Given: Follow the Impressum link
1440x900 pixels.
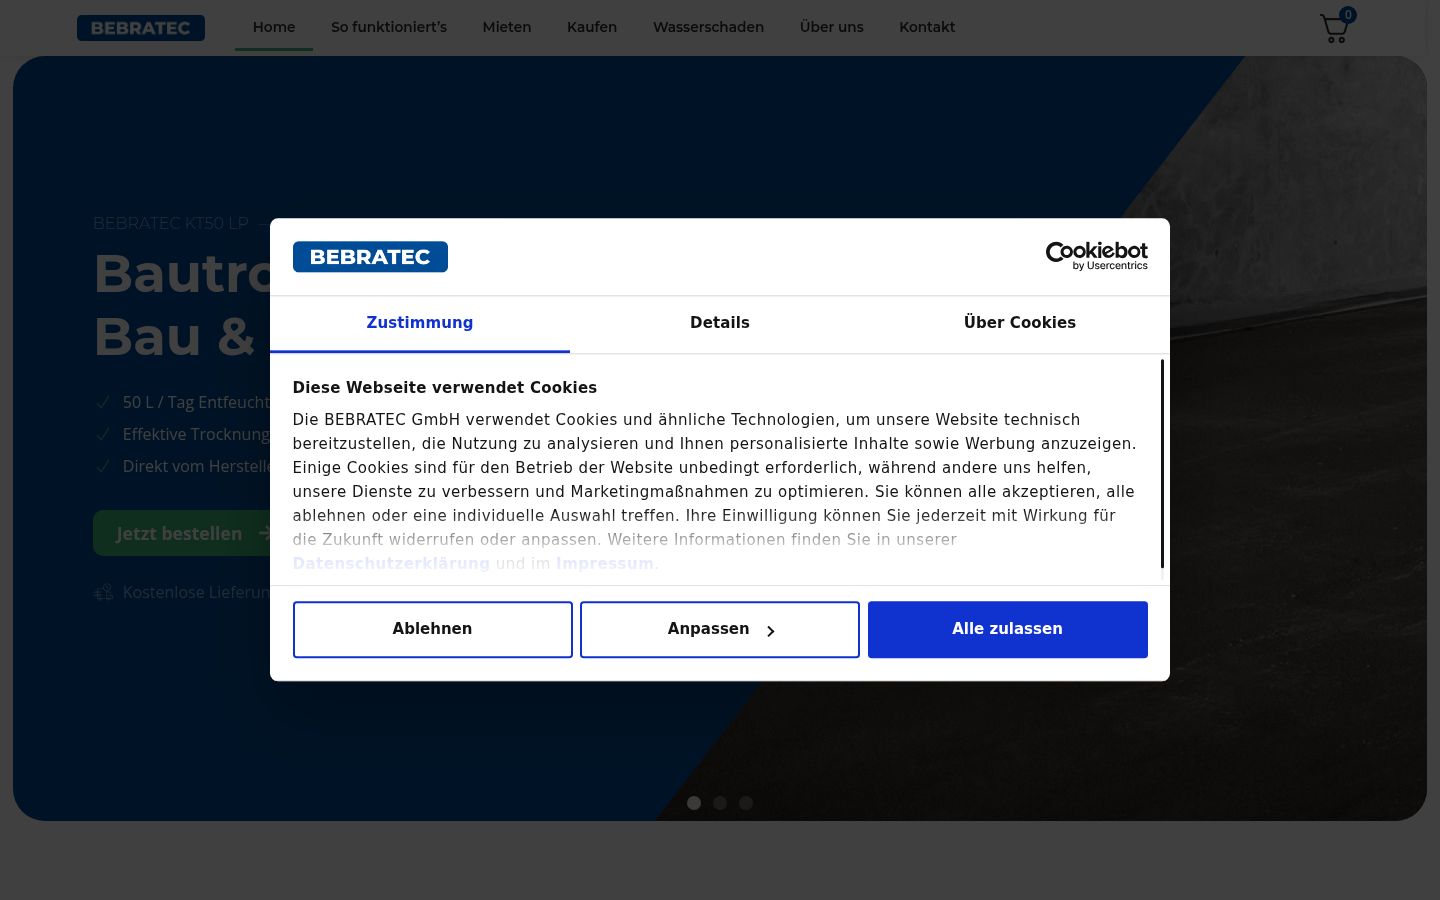Looking at the screenshot, I should 605,563.
